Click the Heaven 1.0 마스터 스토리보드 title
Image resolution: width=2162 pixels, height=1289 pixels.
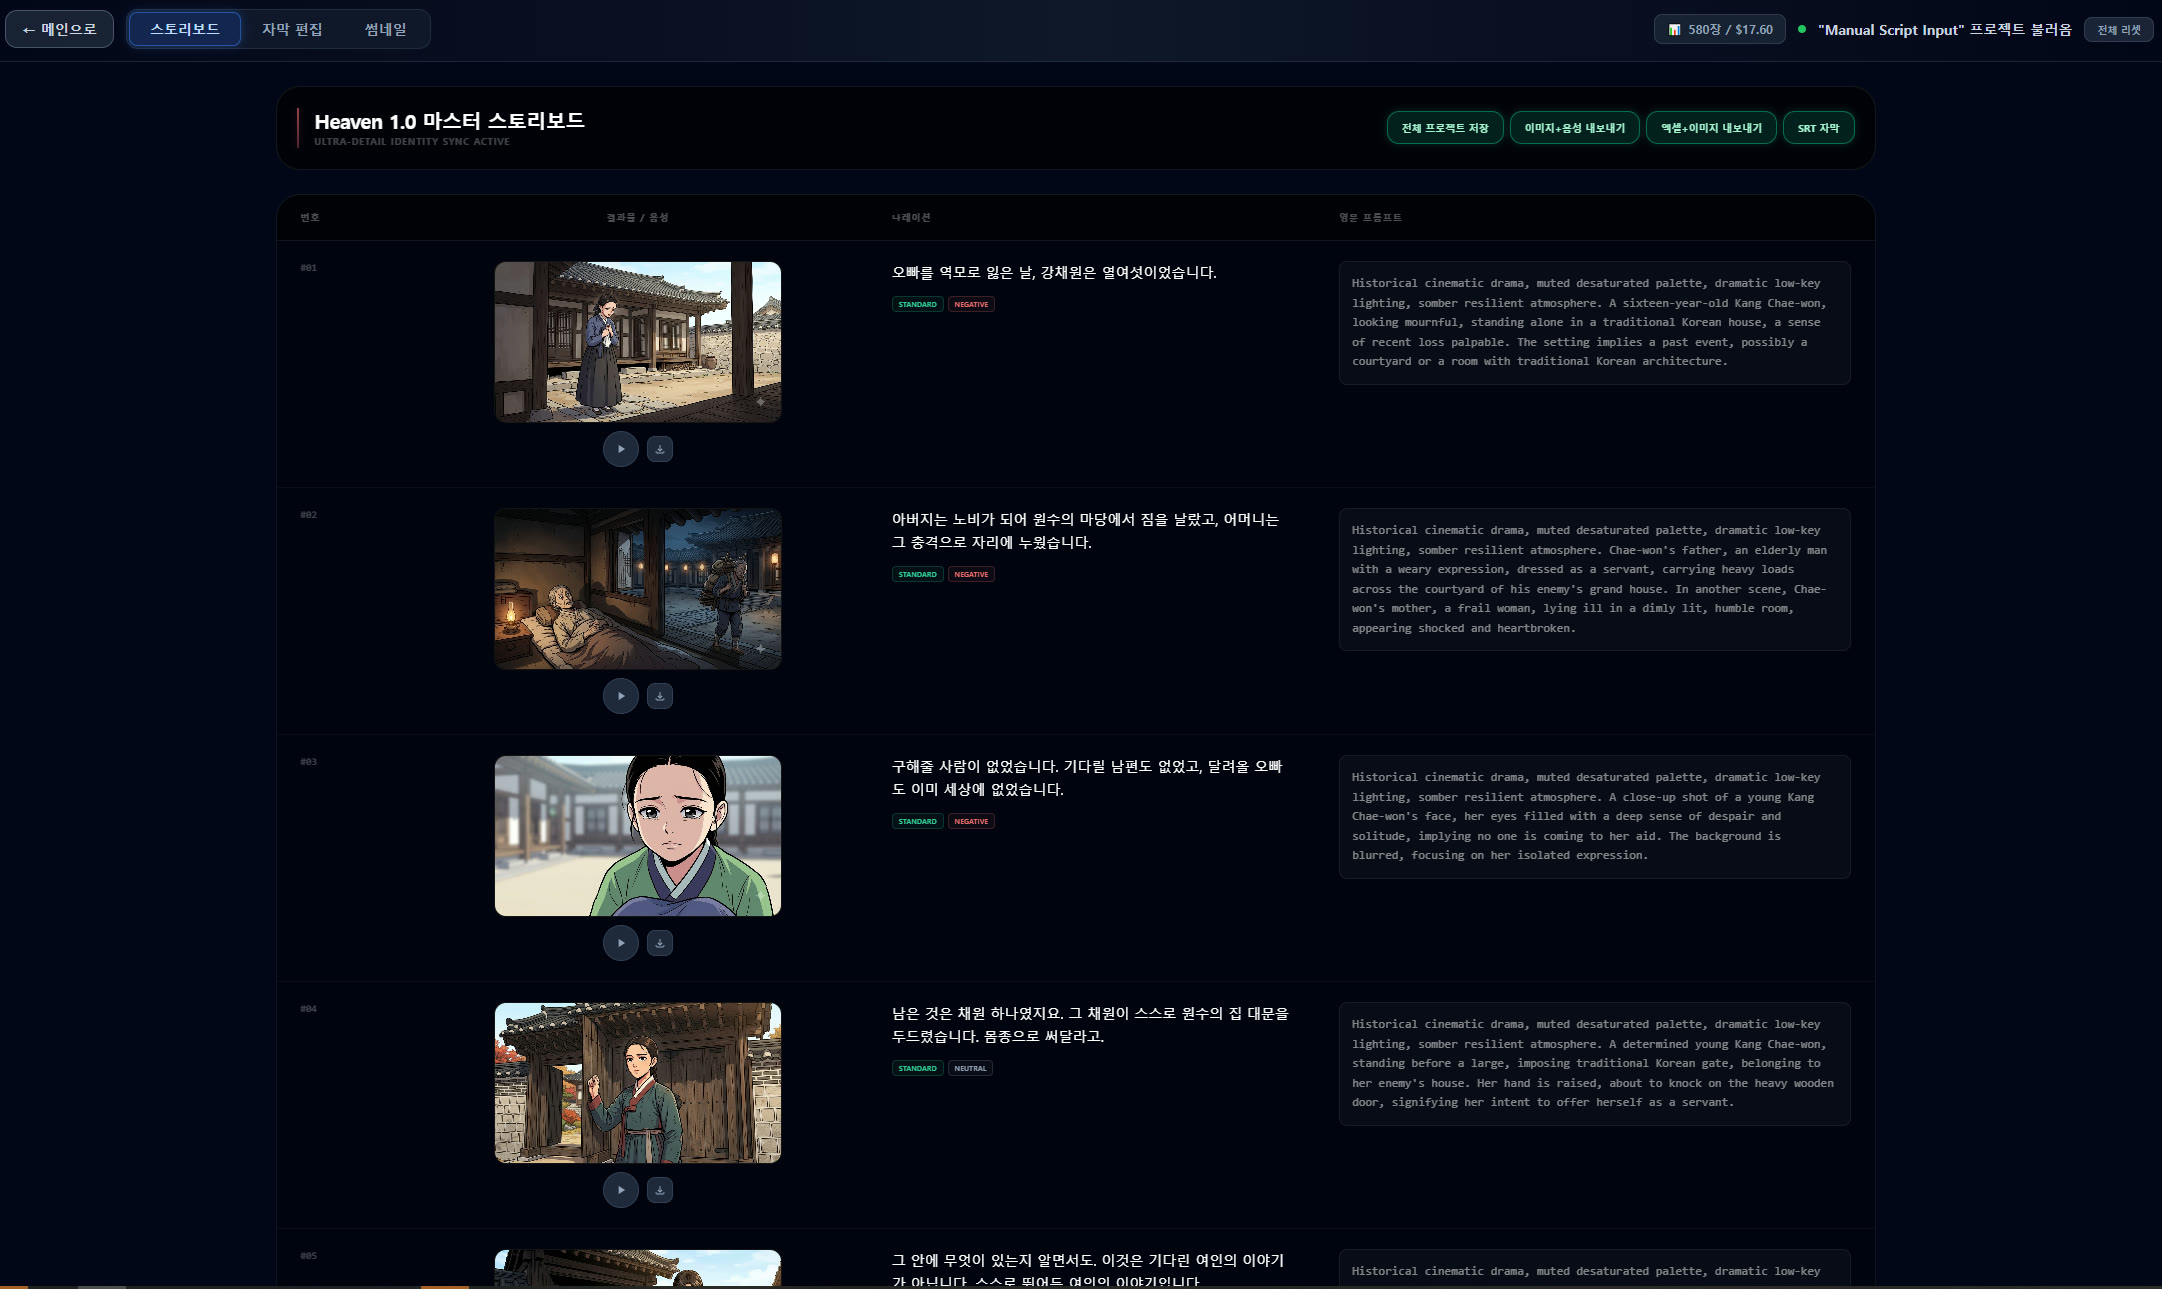tap(449, 121)
